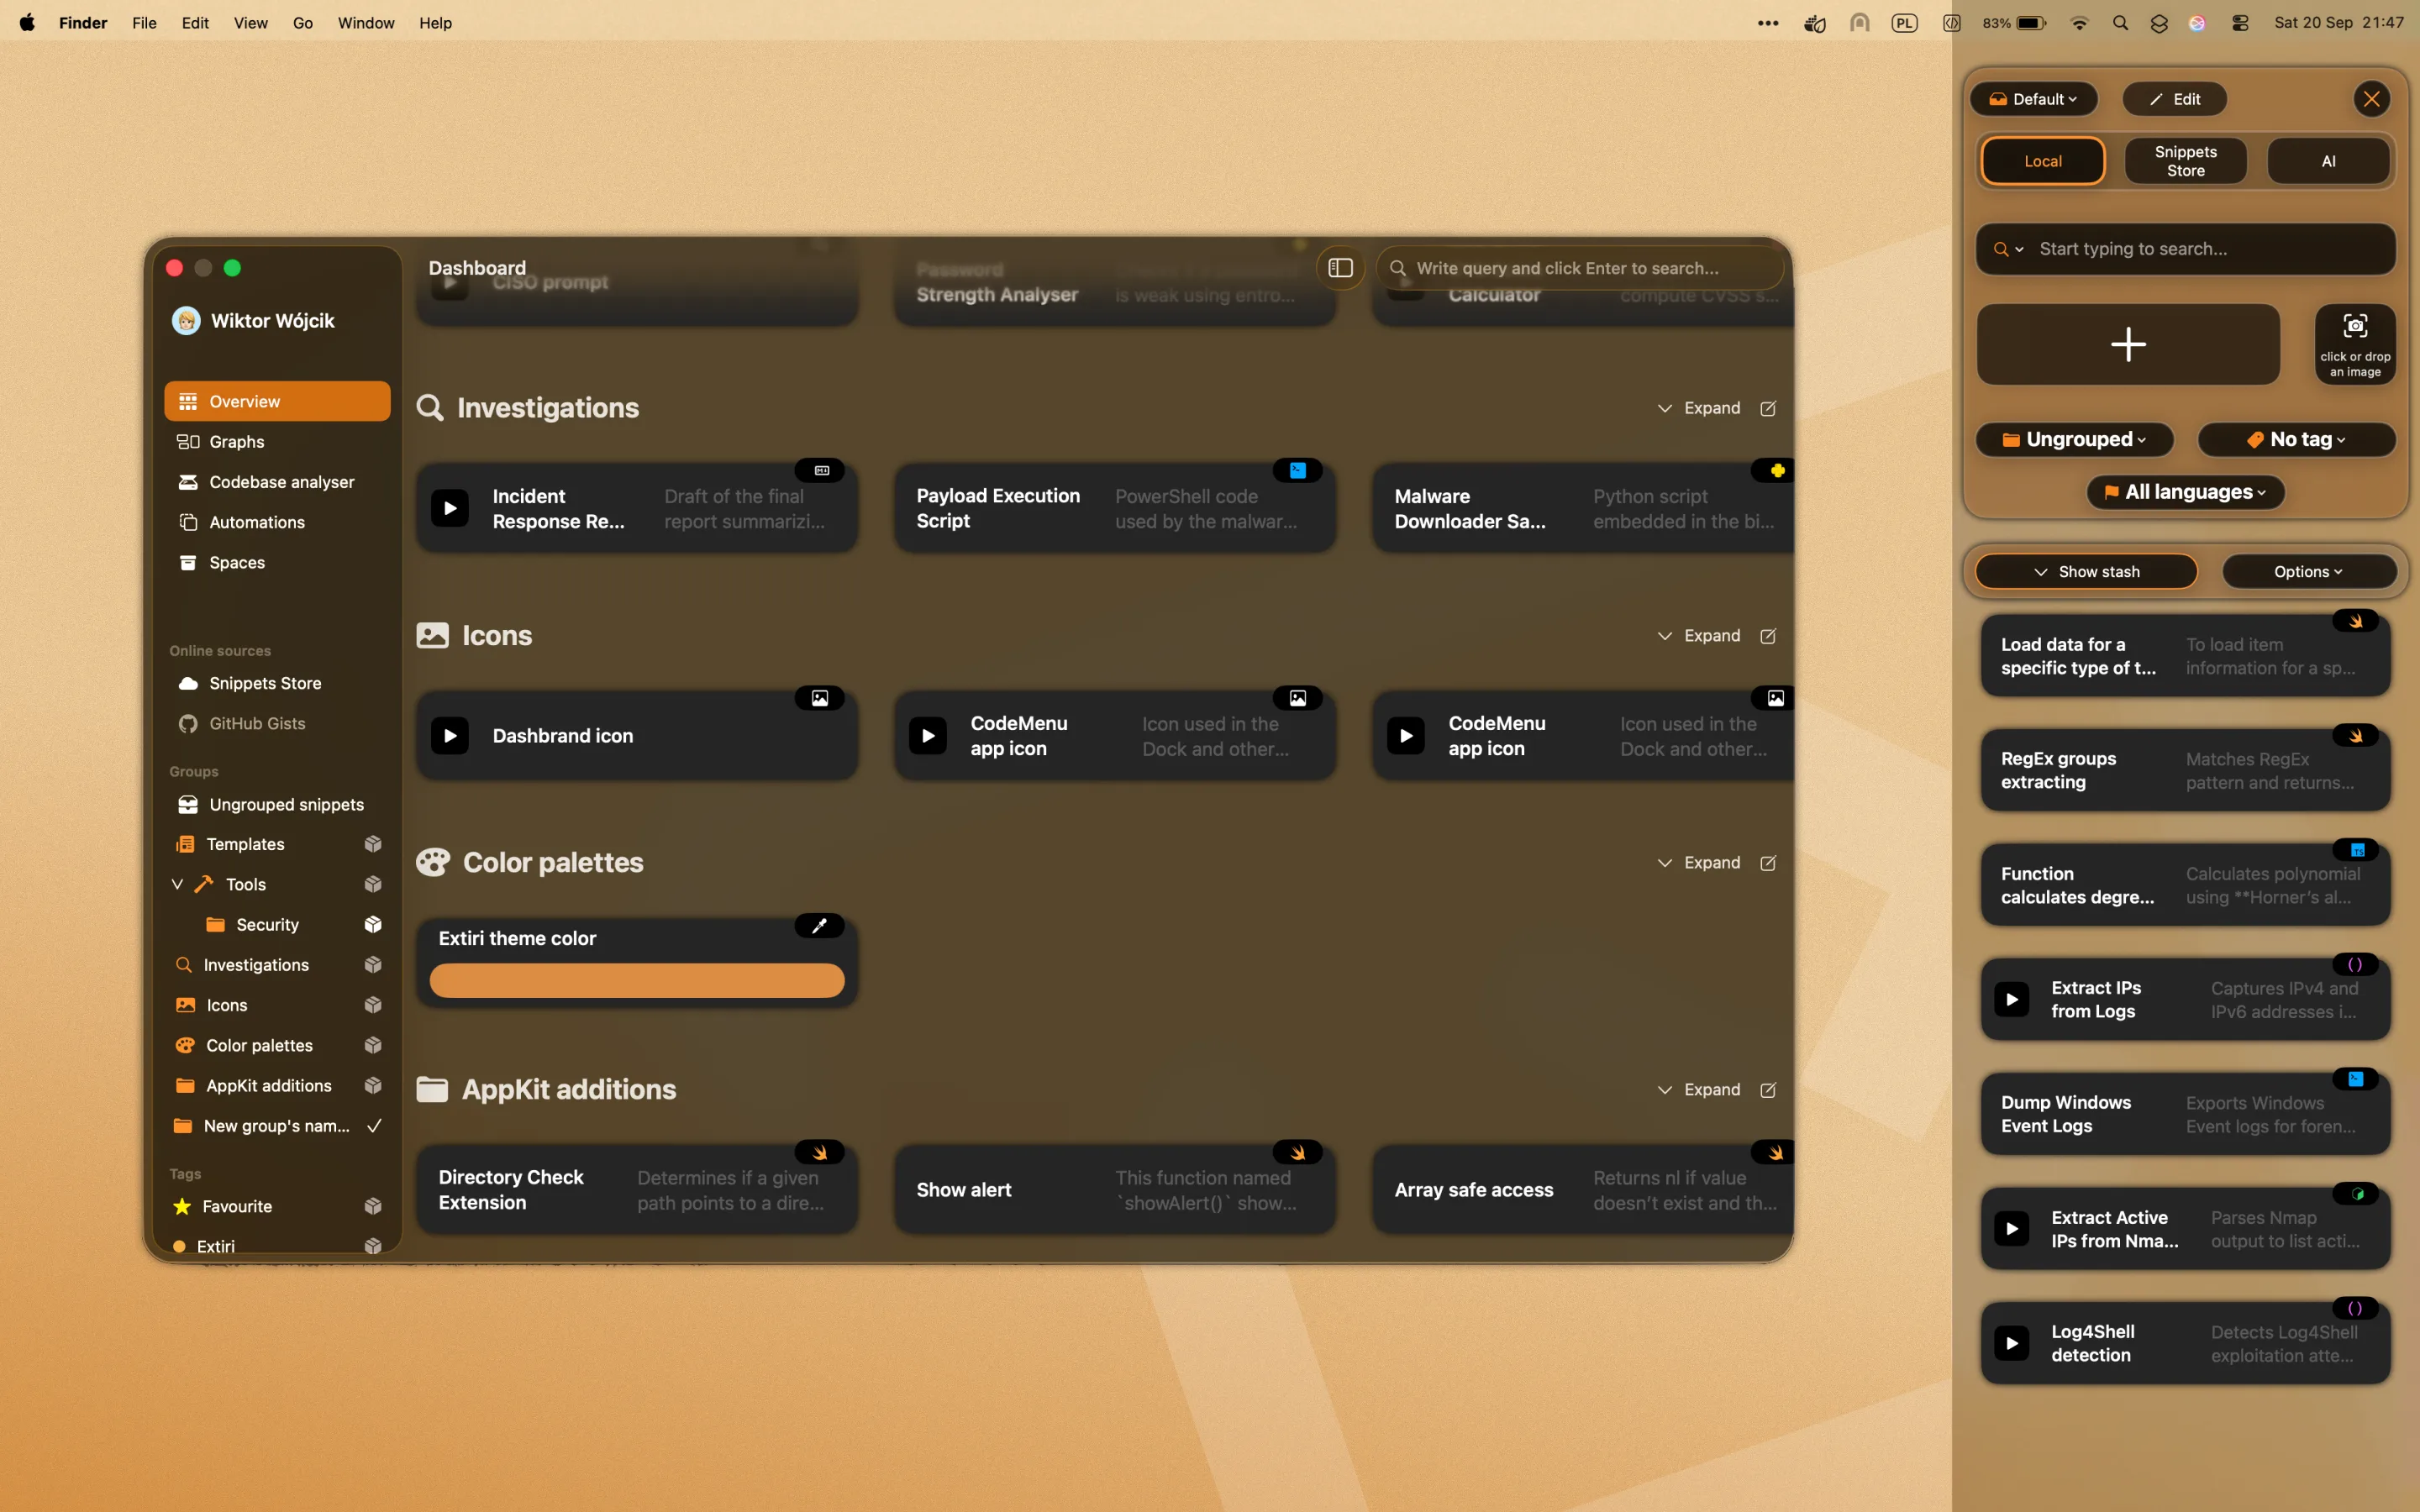Open macOS Spotlight search in menu bar
The image size is (2420, 1512).
[x=2120, y=23]
